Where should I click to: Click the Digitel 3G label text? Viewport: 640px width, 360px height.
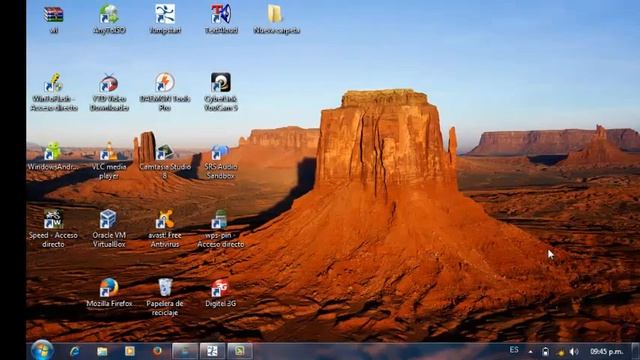click(x=220, y=304)
